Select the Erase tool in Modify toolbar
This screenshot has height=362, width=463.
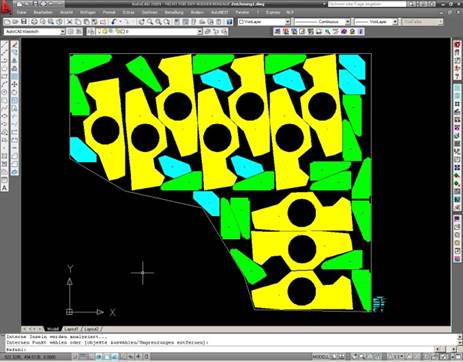tap(14, 44)
